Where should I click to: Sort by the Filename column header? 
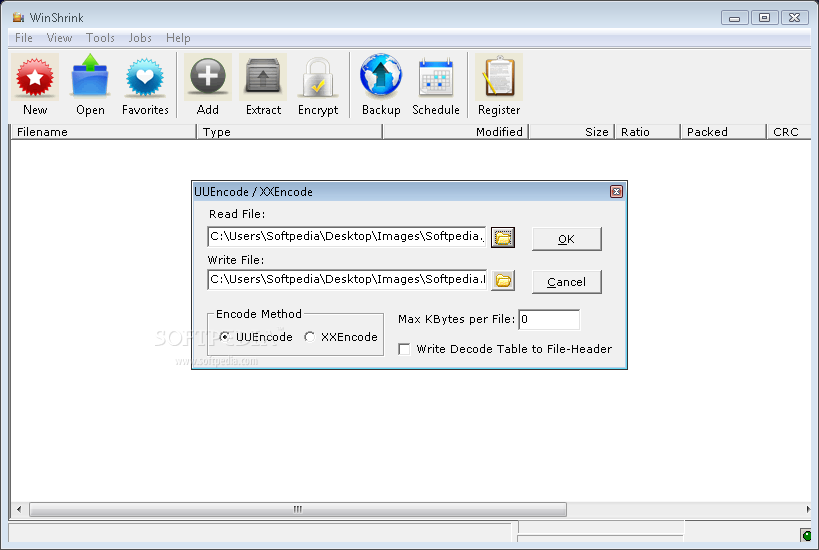tap(103, 132)
